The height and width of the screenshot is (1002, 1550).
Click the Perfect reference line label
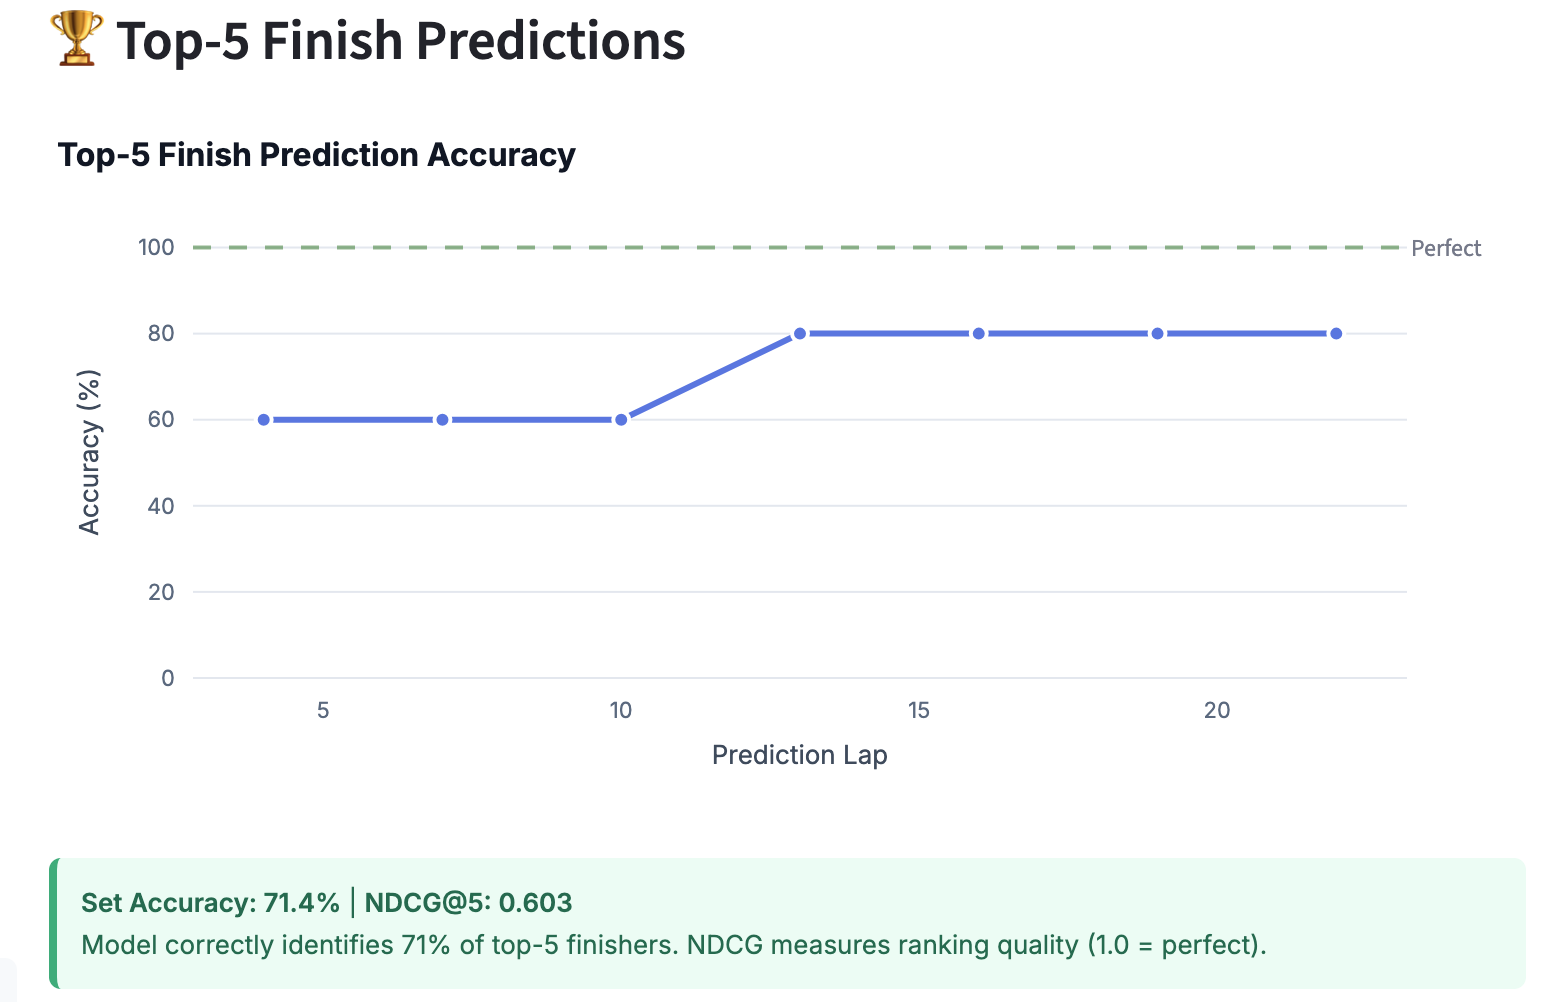[1446, 248]
